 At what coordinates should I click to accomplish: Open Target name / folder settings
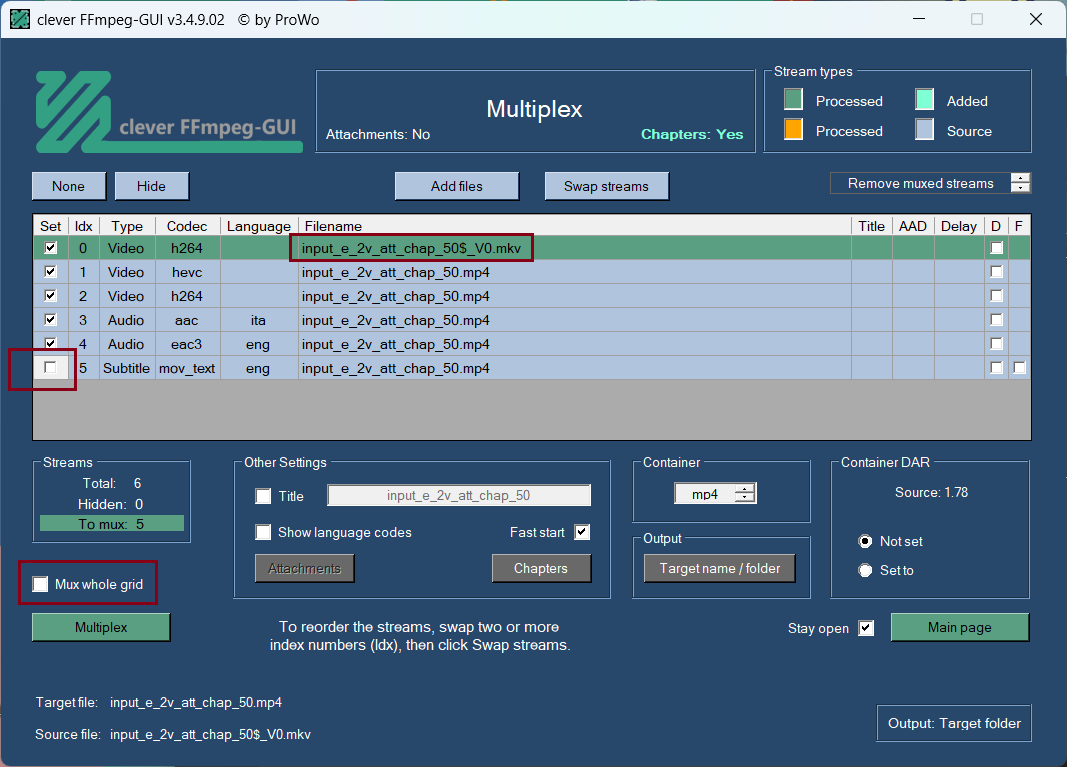[x=719, y=568]
